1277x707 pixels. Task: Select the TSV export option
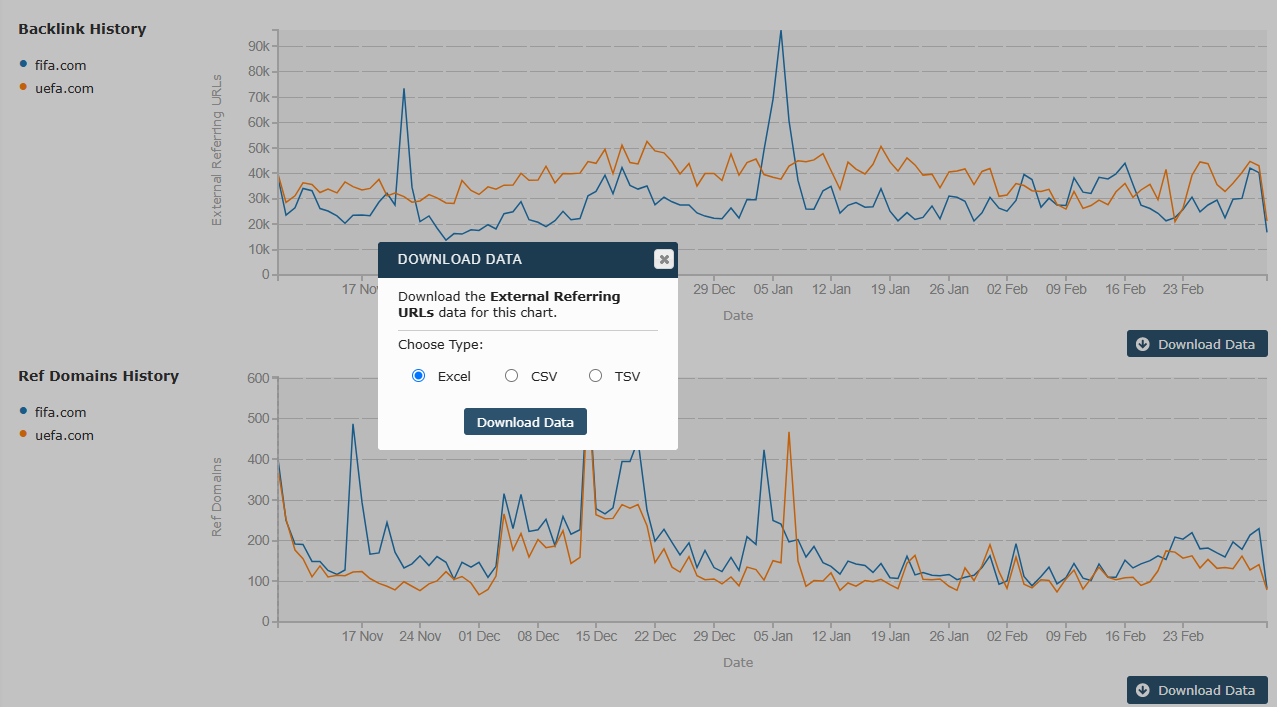pos(595,375)
